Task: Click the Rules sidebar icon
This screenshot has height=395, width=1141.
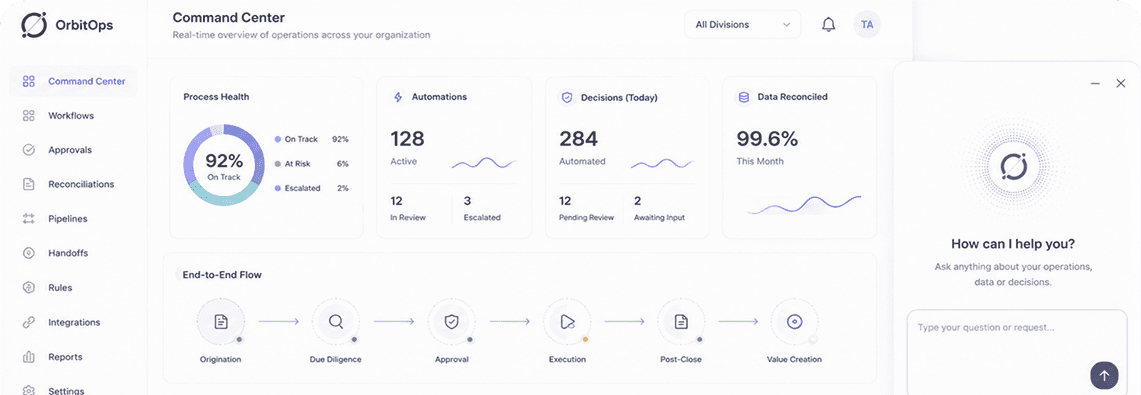Action: click(x=29, y=287)
